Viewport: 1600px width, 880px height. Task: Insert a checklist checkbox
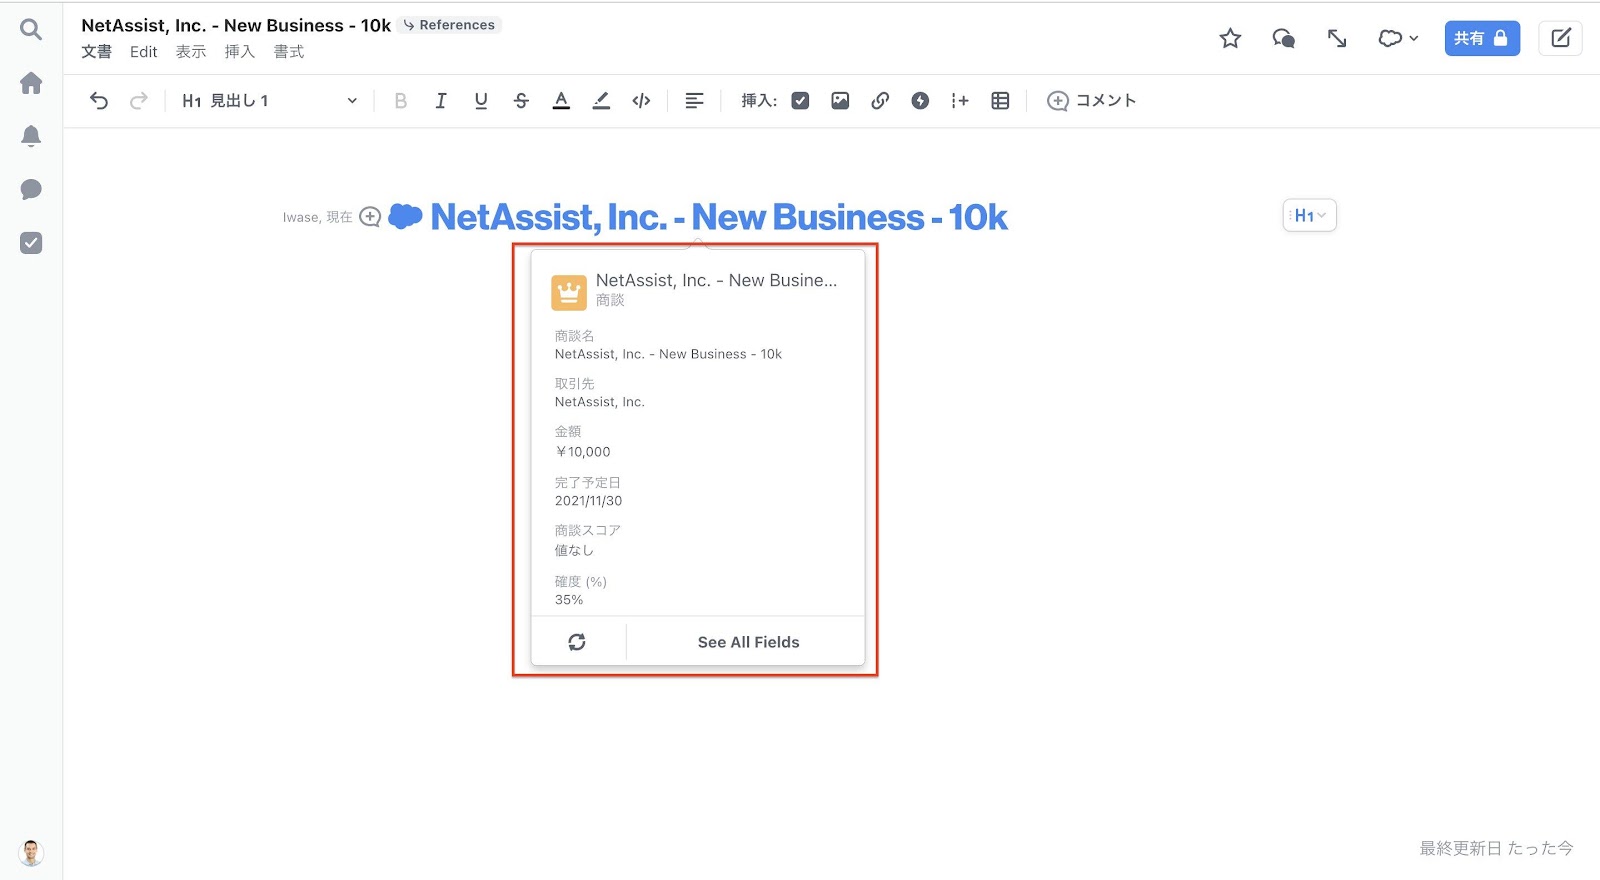[x=800, y=100]
